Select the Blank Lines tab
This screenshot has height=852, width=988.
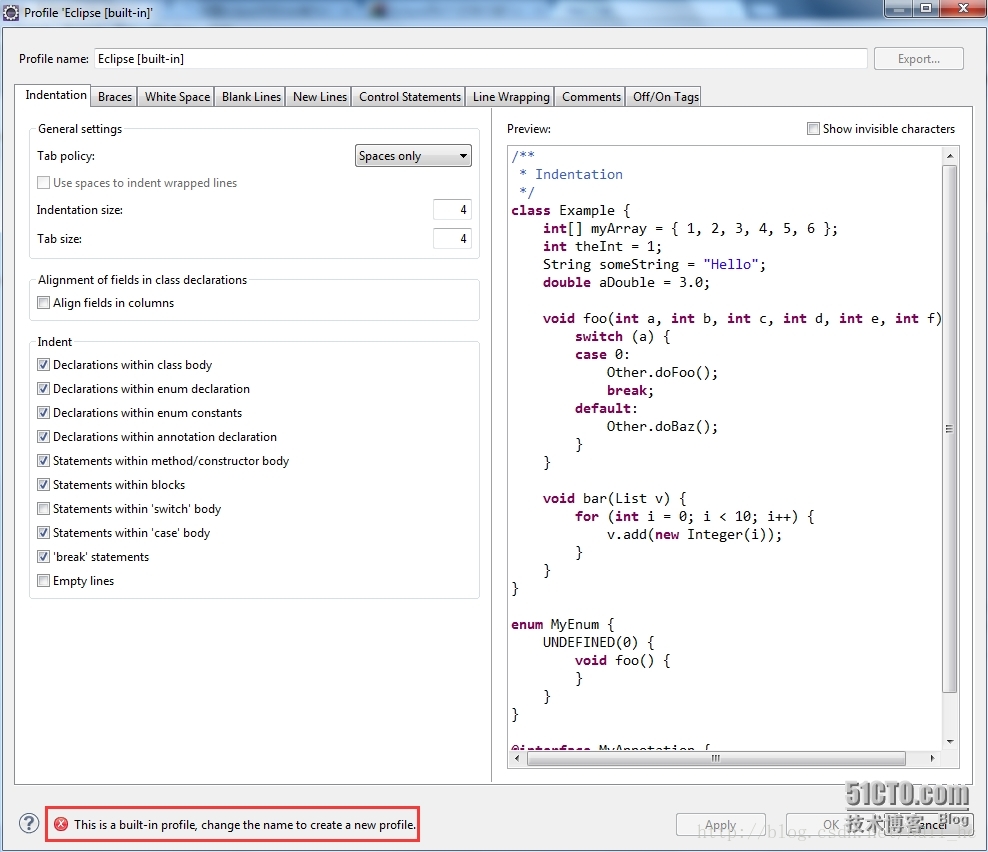click(251, 96)
